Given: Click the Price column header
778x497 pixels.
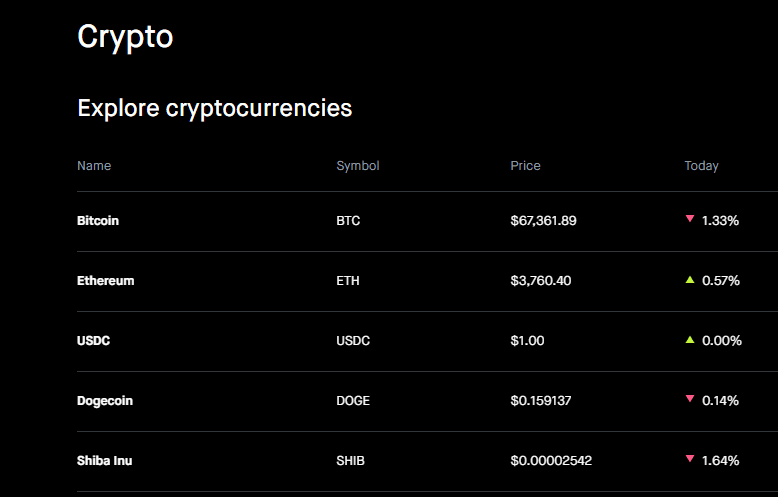Looking at the screenshot, I should (525, 166).
